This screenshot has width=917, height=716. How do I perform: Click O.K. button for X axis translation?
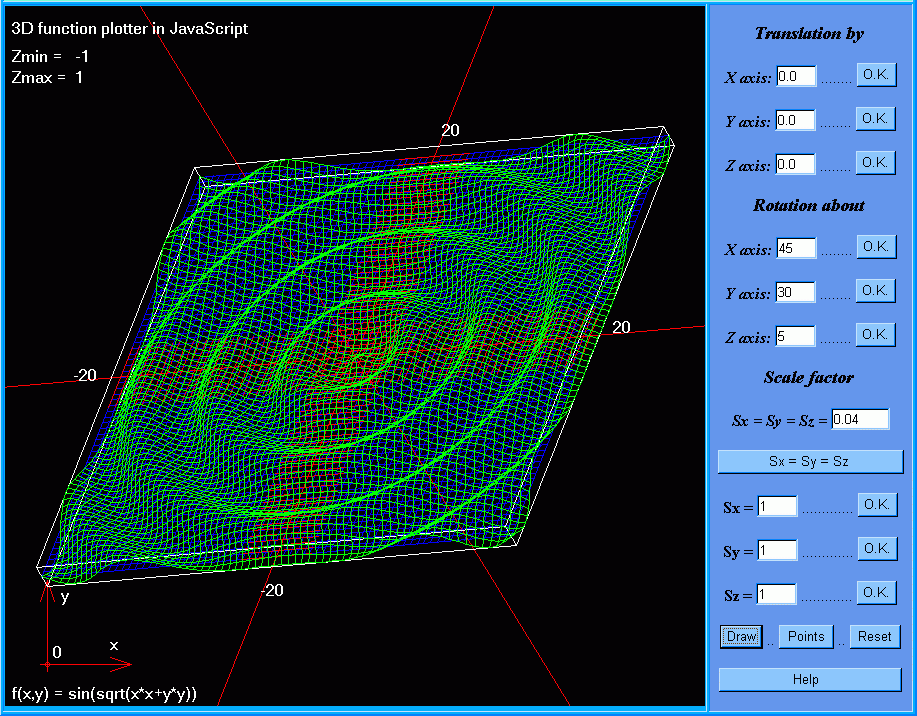click(x=875, y=75)
